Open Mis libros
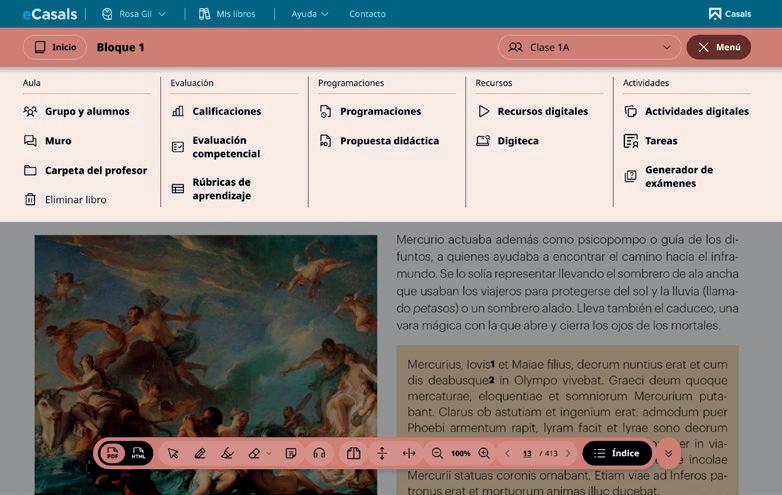This screenshot has width=782, height=495. pos(227,14)
